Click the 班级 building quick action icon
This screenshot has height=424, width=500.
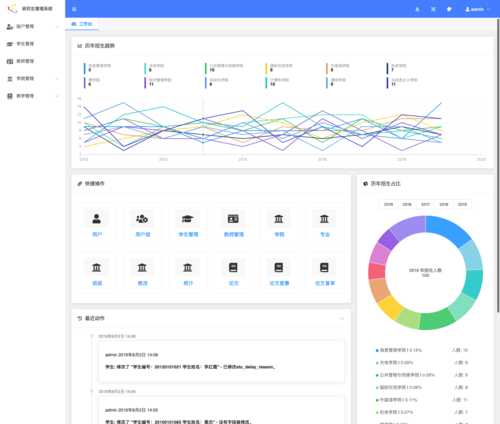tap(97, 267)
